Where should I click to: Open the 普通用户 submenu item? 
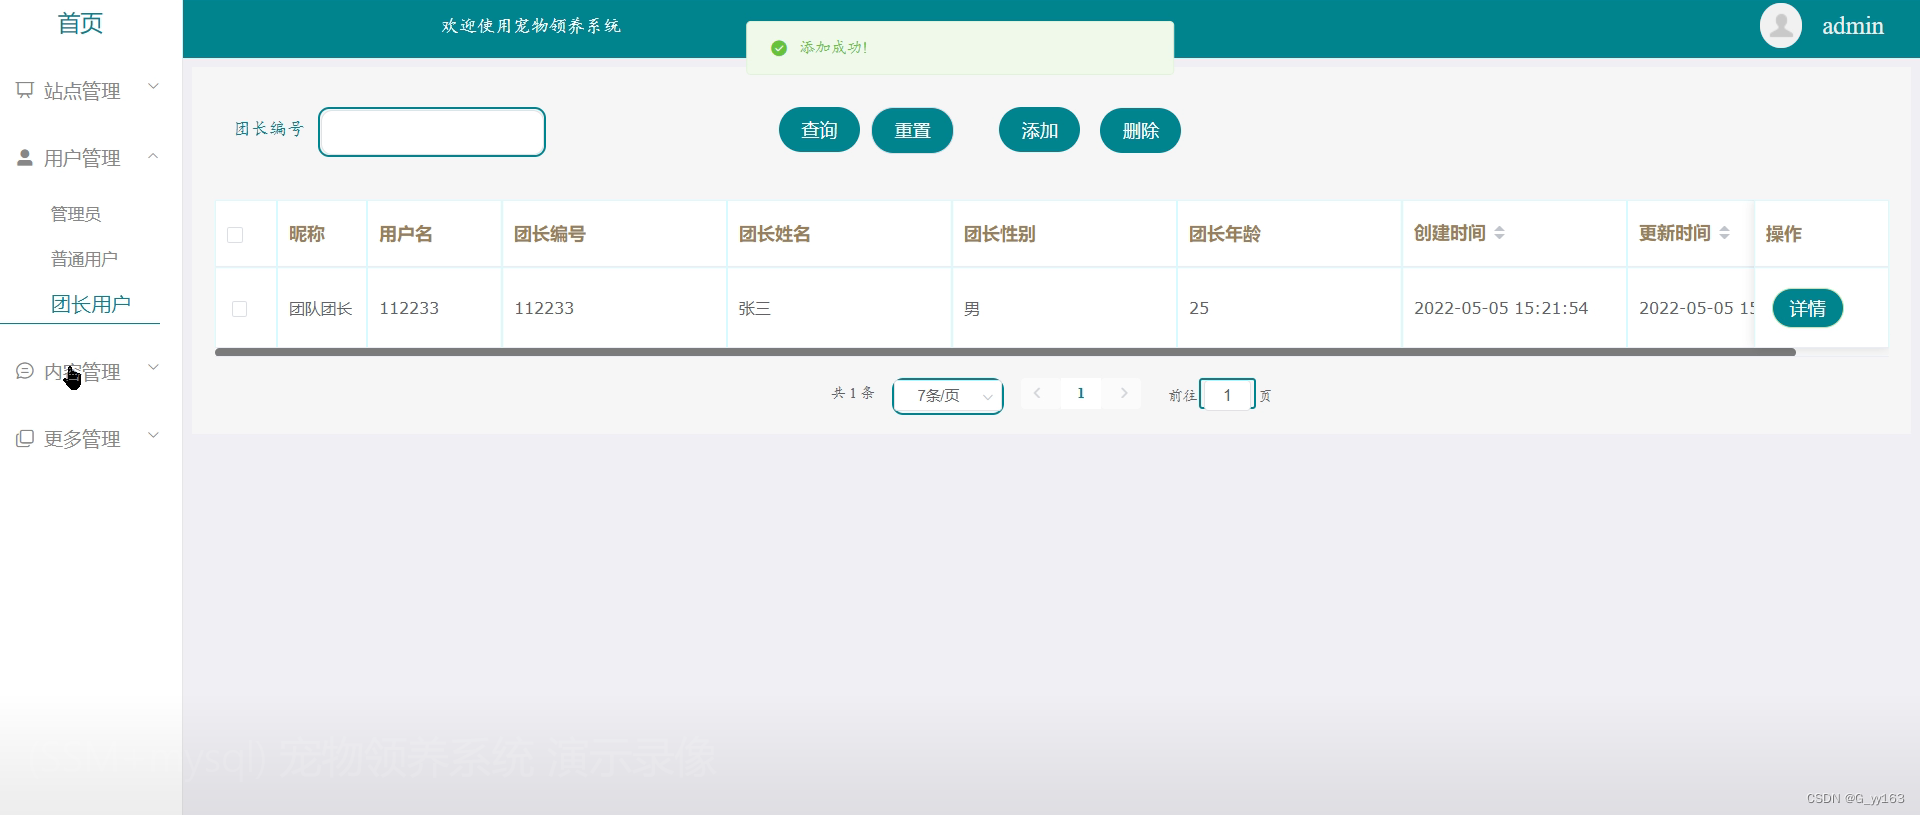[84, 259]
